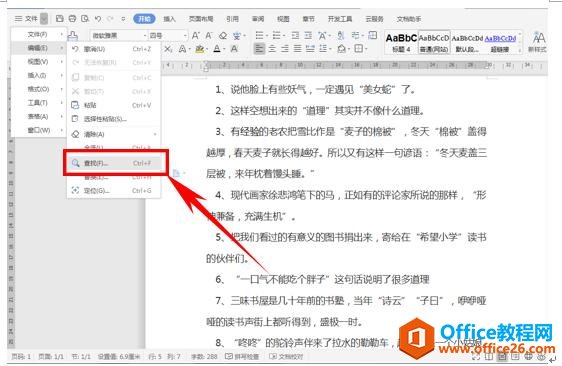This screenshot has width=562, height=366.
Task: Click the text highlight color button
Action: point(200,49)
